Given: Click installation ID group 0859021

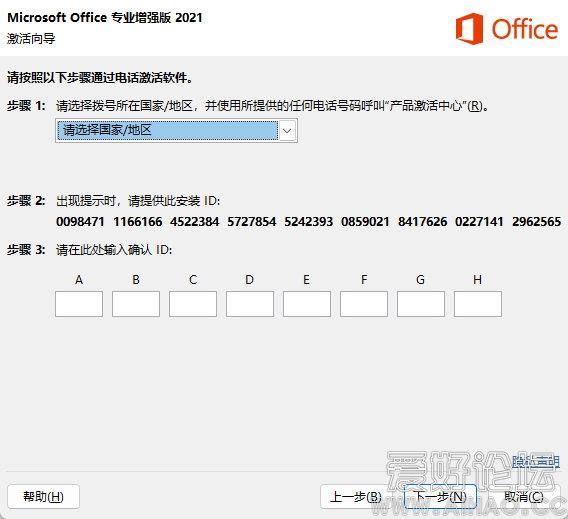Looking at the screenshot, I should coord(365,222).
